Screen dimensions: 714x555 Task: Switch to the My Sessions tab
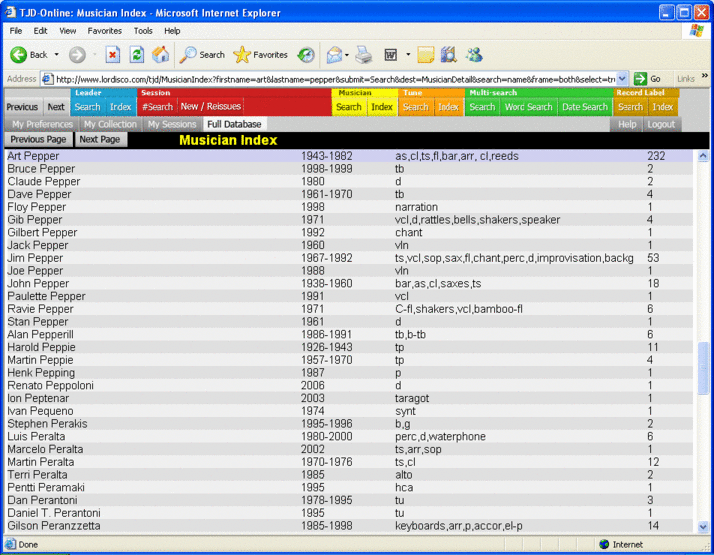point(172,124)
